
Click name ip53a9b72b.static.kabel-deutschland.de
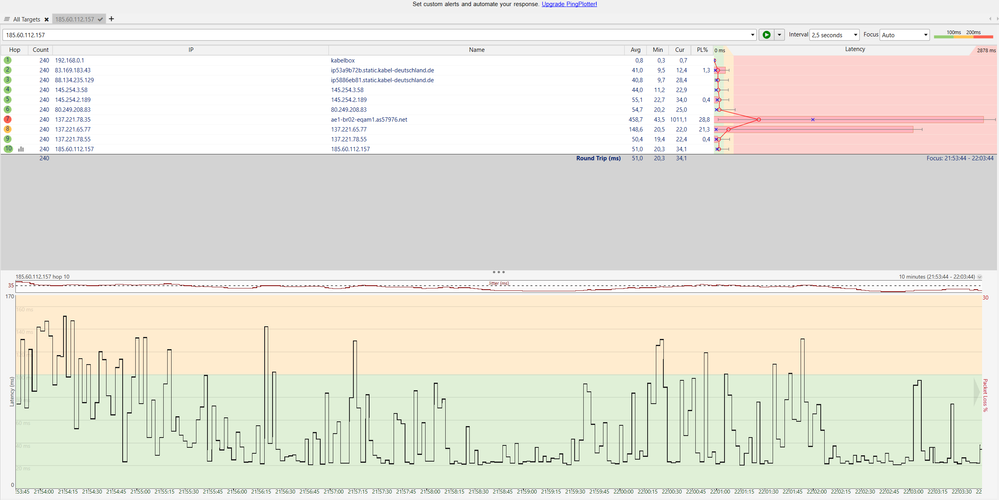coord(382,70)
